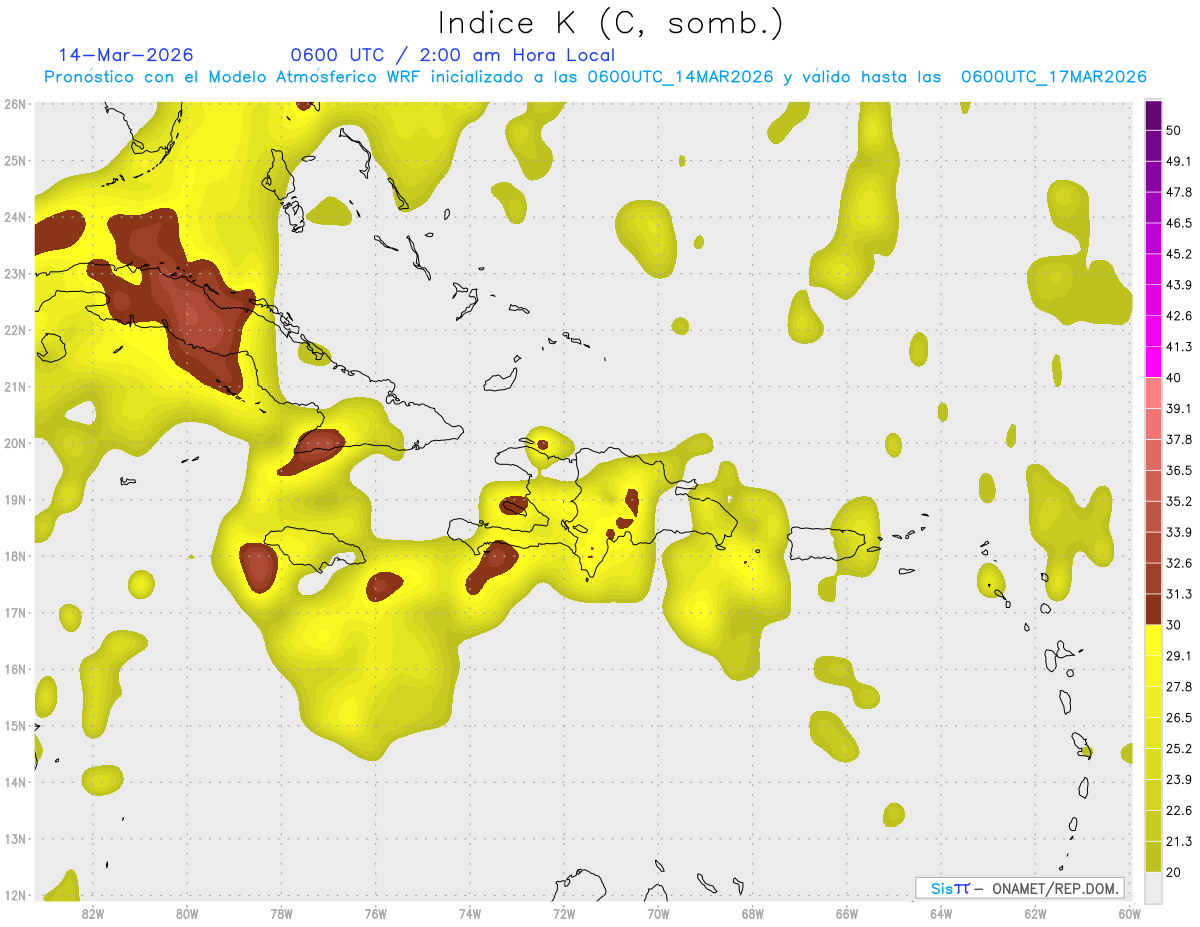This screenshot has width=1200, height=927.
Task: Click the colorbar value "25.2"
Action: [x=1179, y=749]
